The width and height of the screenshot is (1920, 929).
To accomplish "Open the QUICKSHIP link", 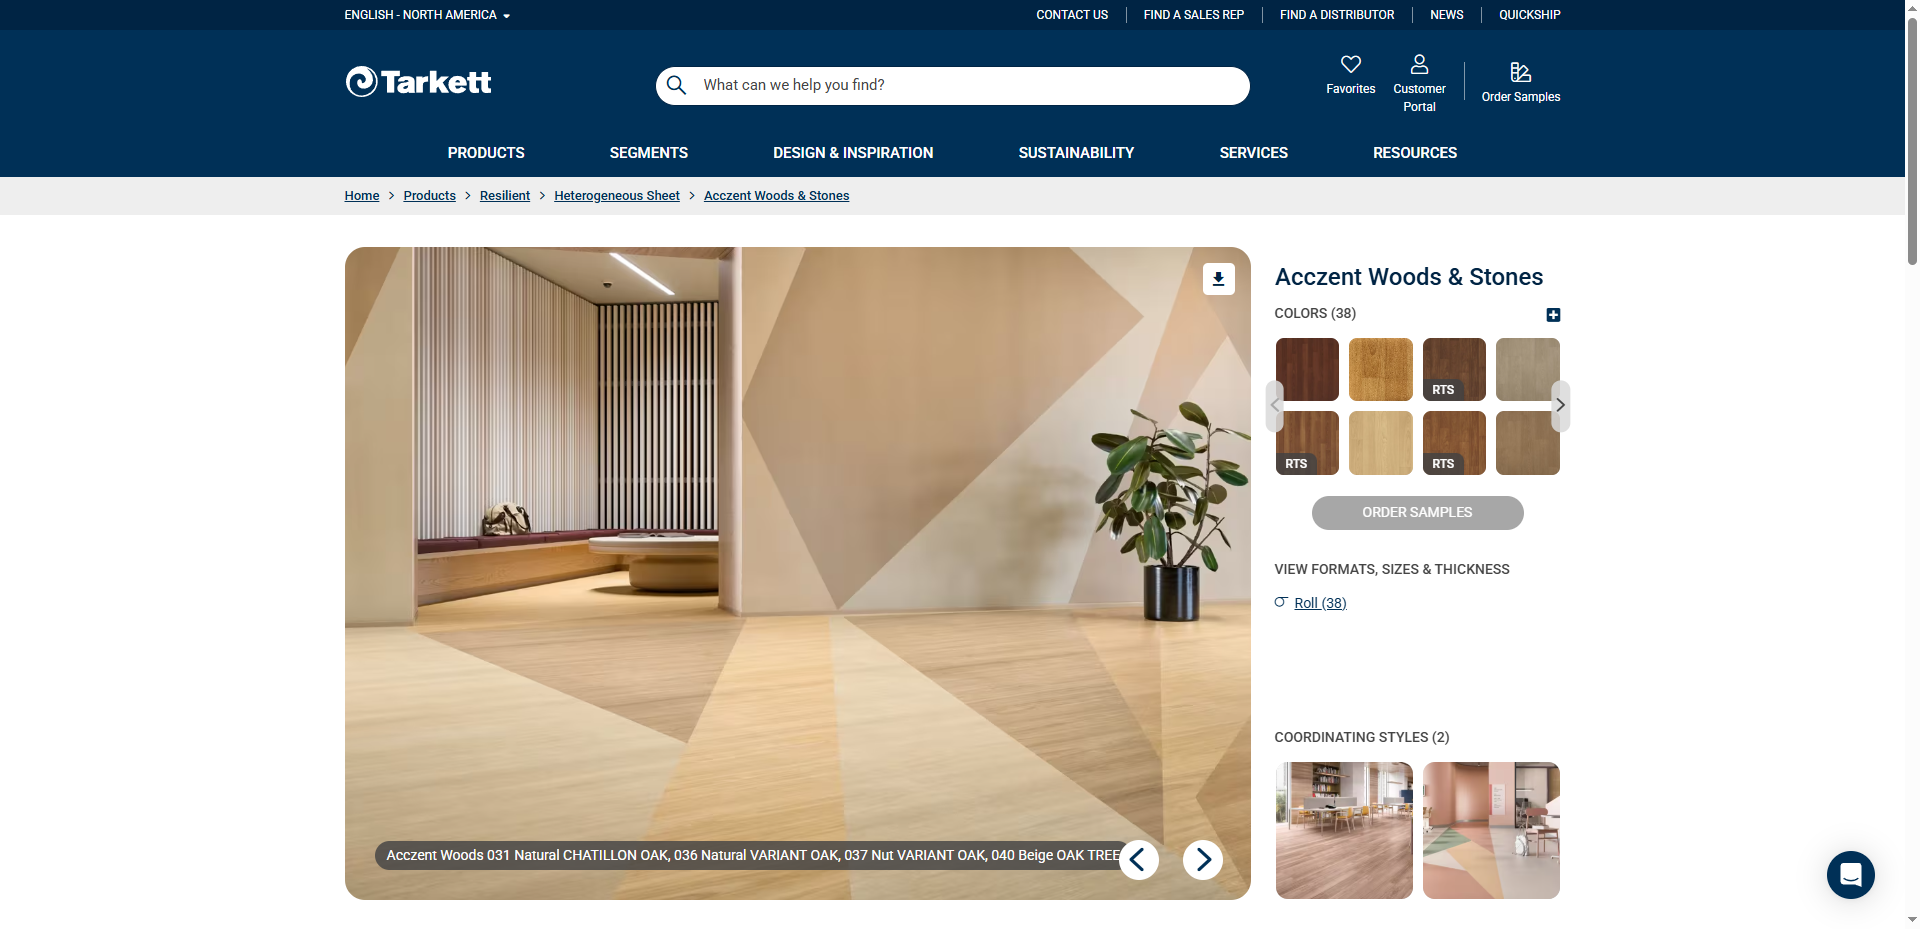I will (x=1529, y=15).
